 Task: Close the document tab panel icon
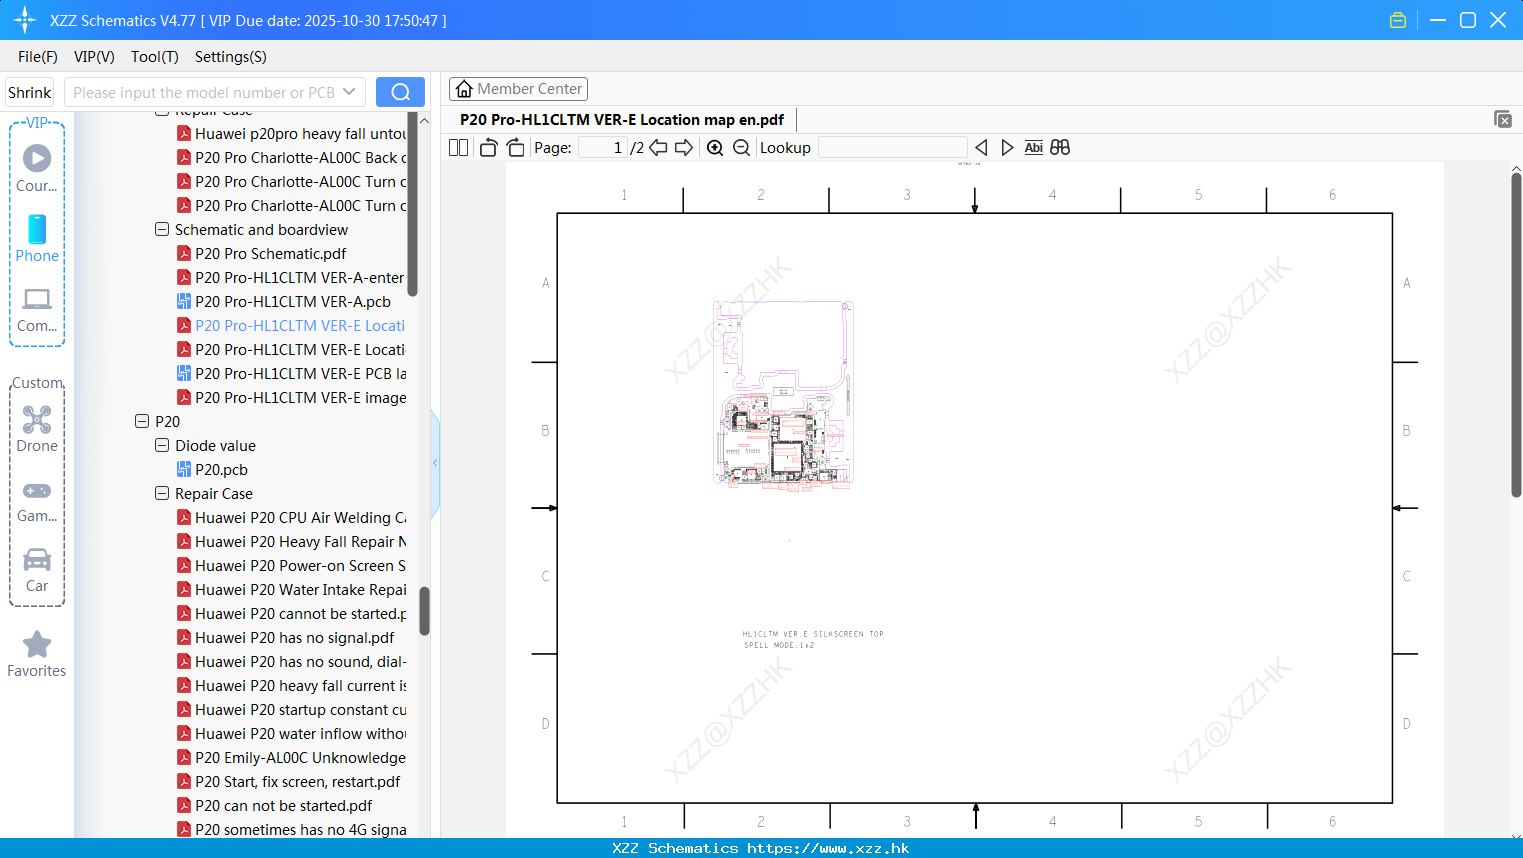tap(1503, 119)
